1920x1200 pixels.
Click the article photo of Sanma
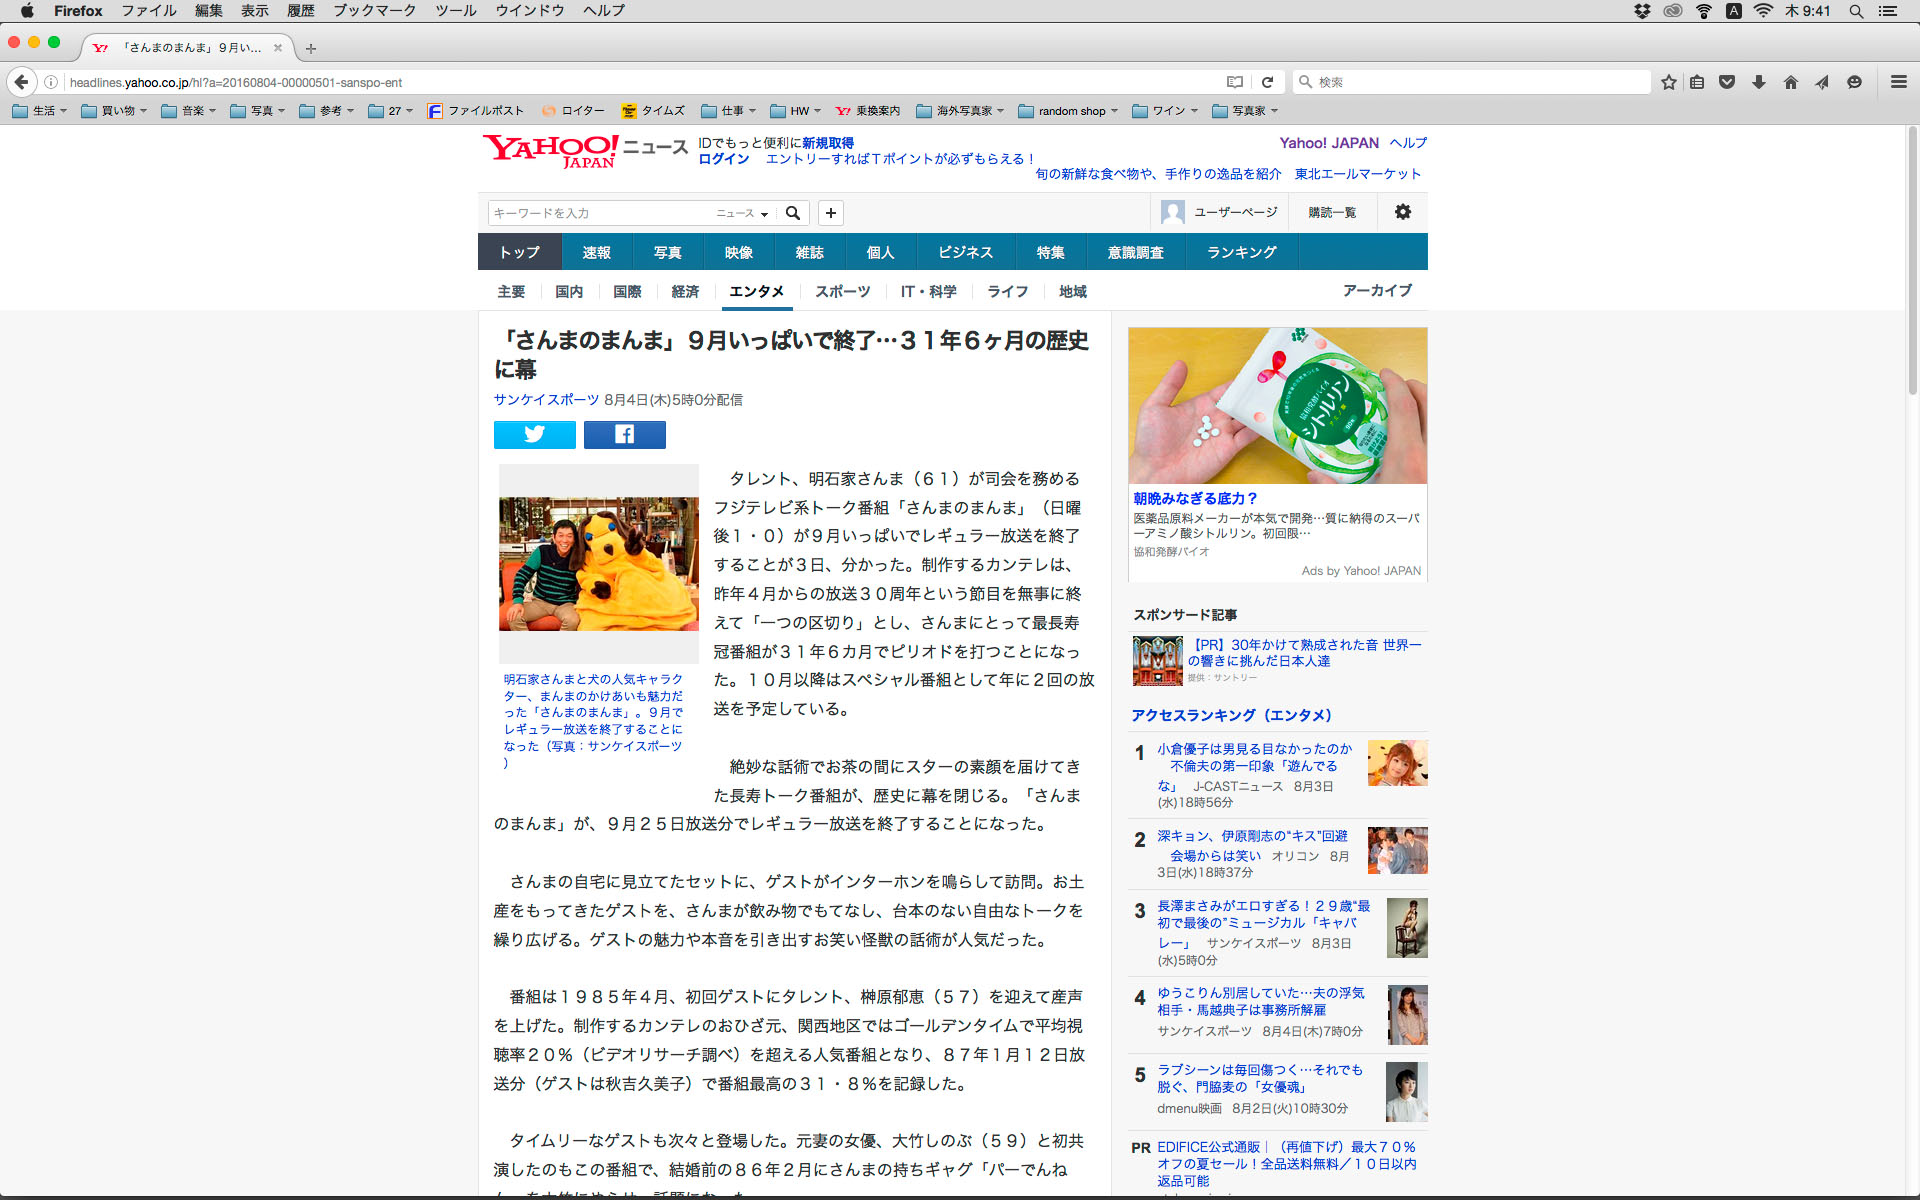598,563
